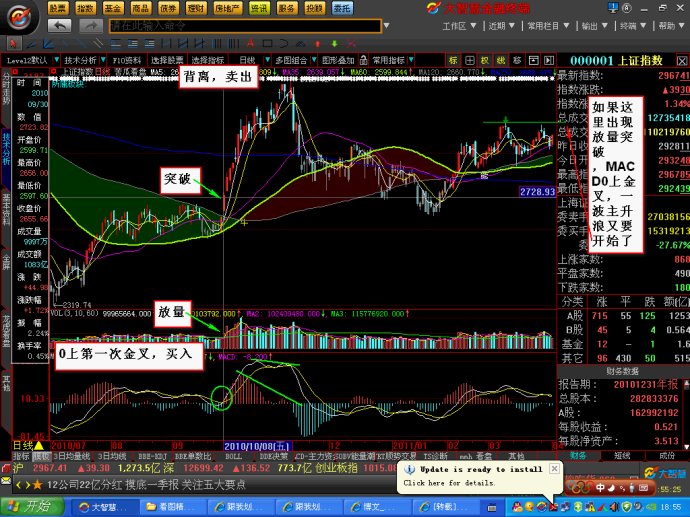Click the forward arrow navigation button
This screenshot has width=690, height=517.
coord(91,26)
